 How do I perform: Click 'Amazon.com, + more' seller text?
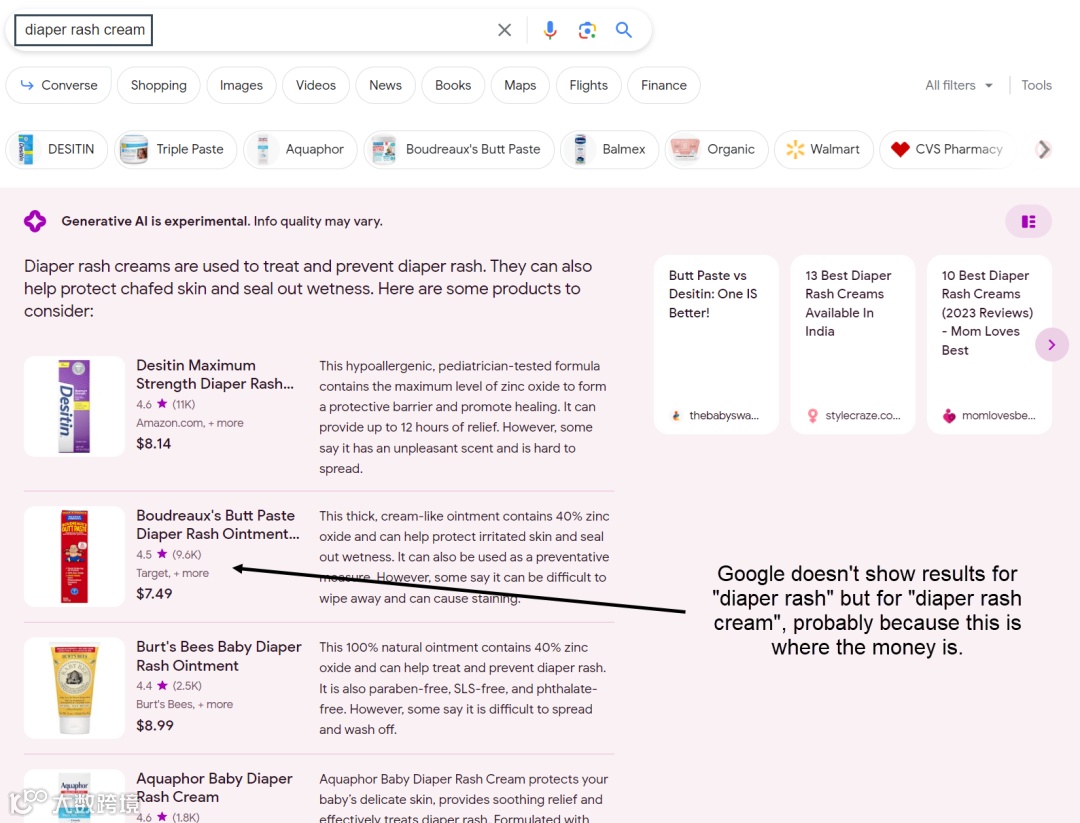pyautogui.click(x=189, y=423)
